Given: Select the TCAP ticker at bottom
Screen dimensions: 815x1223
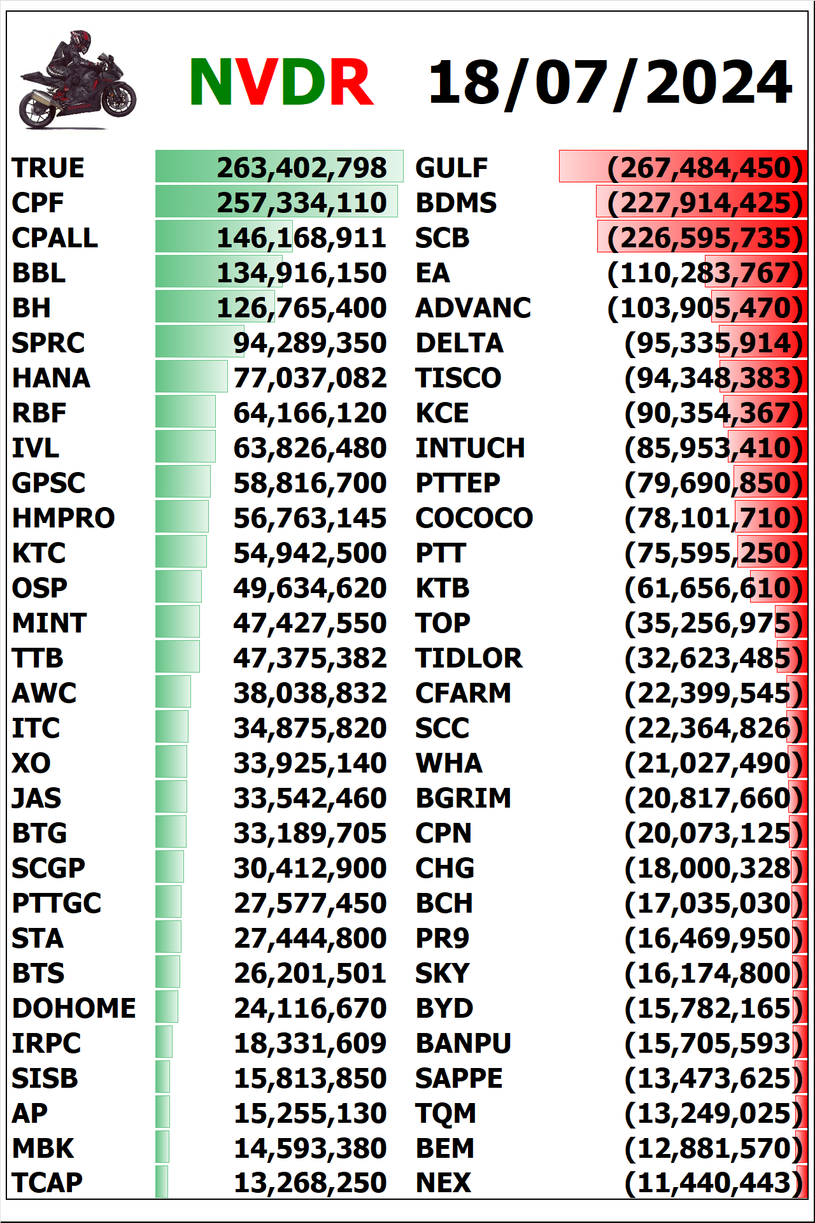Looking at the screenshot, I should 47,1183.
